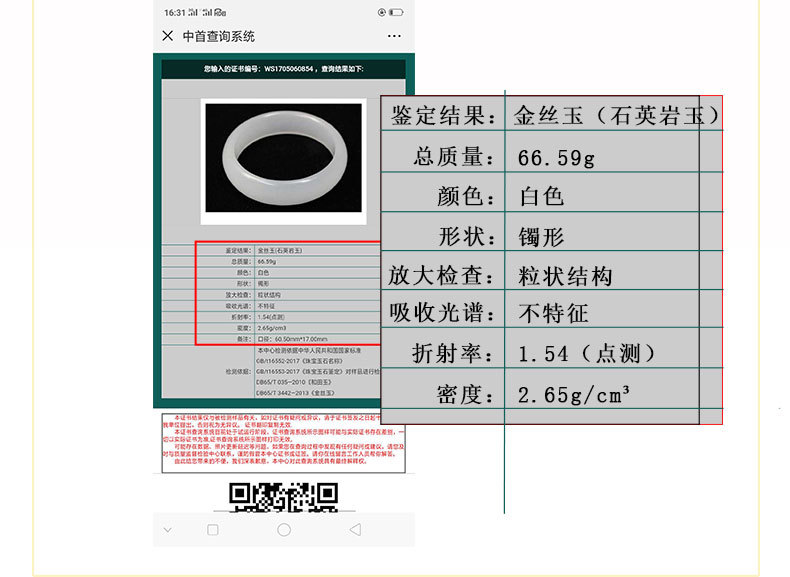This screenshot has height=577, width=790.
Task: Close the 中首查询系统 page with the X icon
Action: (168, 36)
